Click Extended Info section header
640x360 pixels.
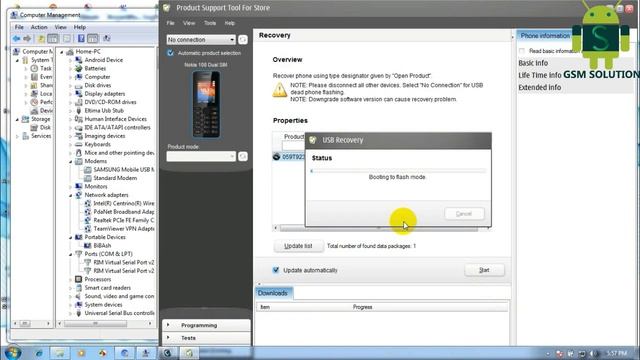point(540,87)
